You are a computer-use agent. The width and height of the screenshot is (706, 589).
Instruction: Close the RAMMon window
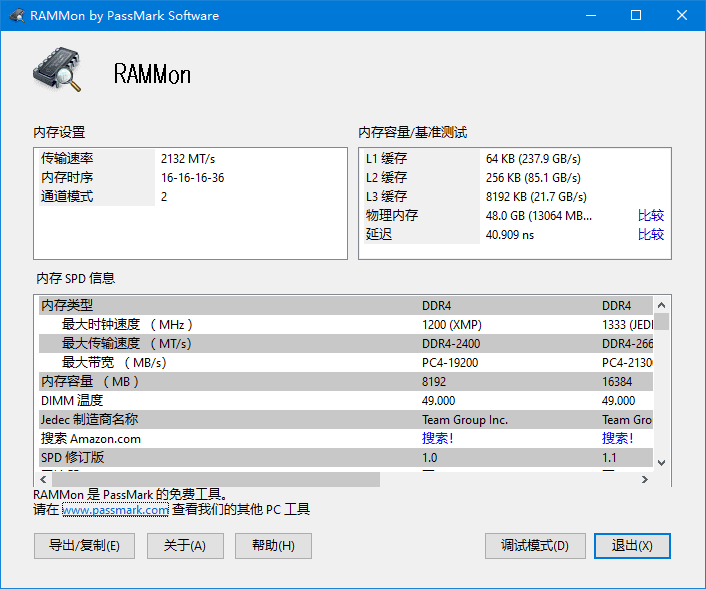682,15
